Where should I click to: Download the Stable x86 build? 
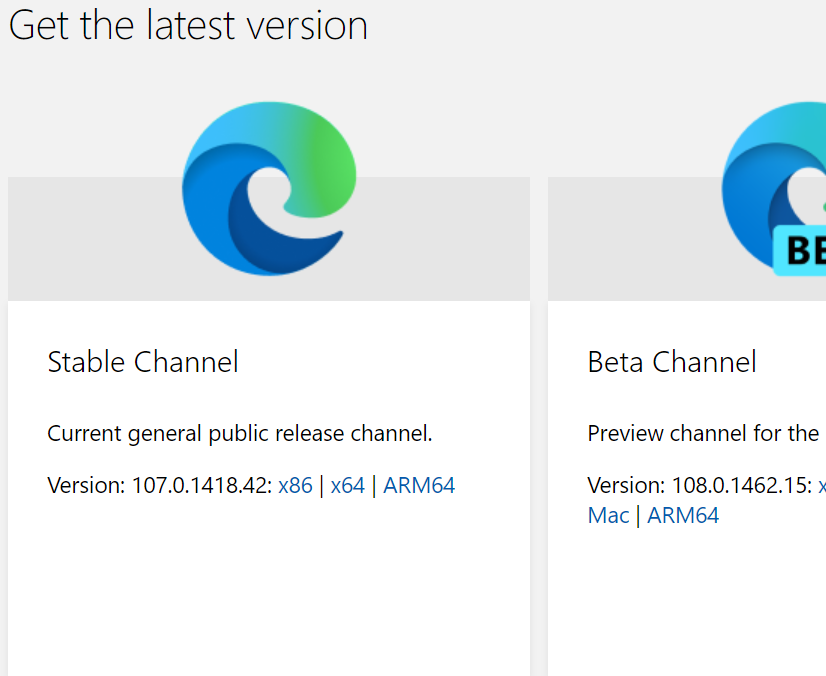coord(295,486)
